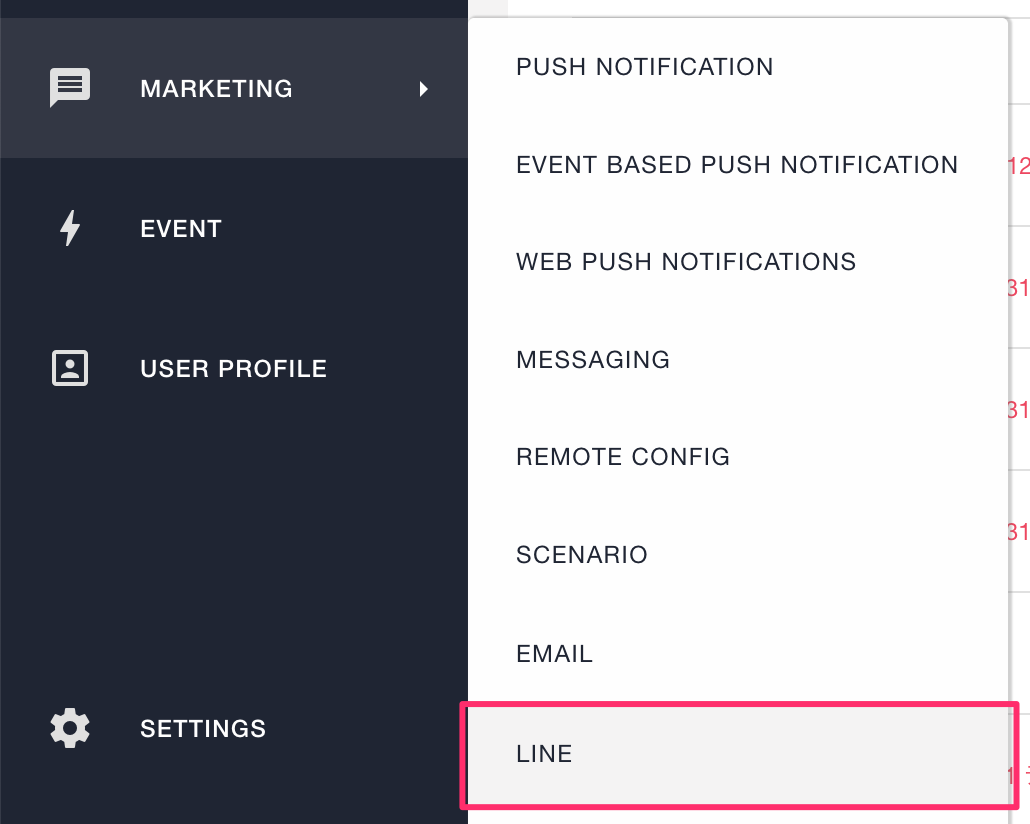The image size is (1030, 824).
Task: Select the Scenario menu item
Action: click(582, 555)
